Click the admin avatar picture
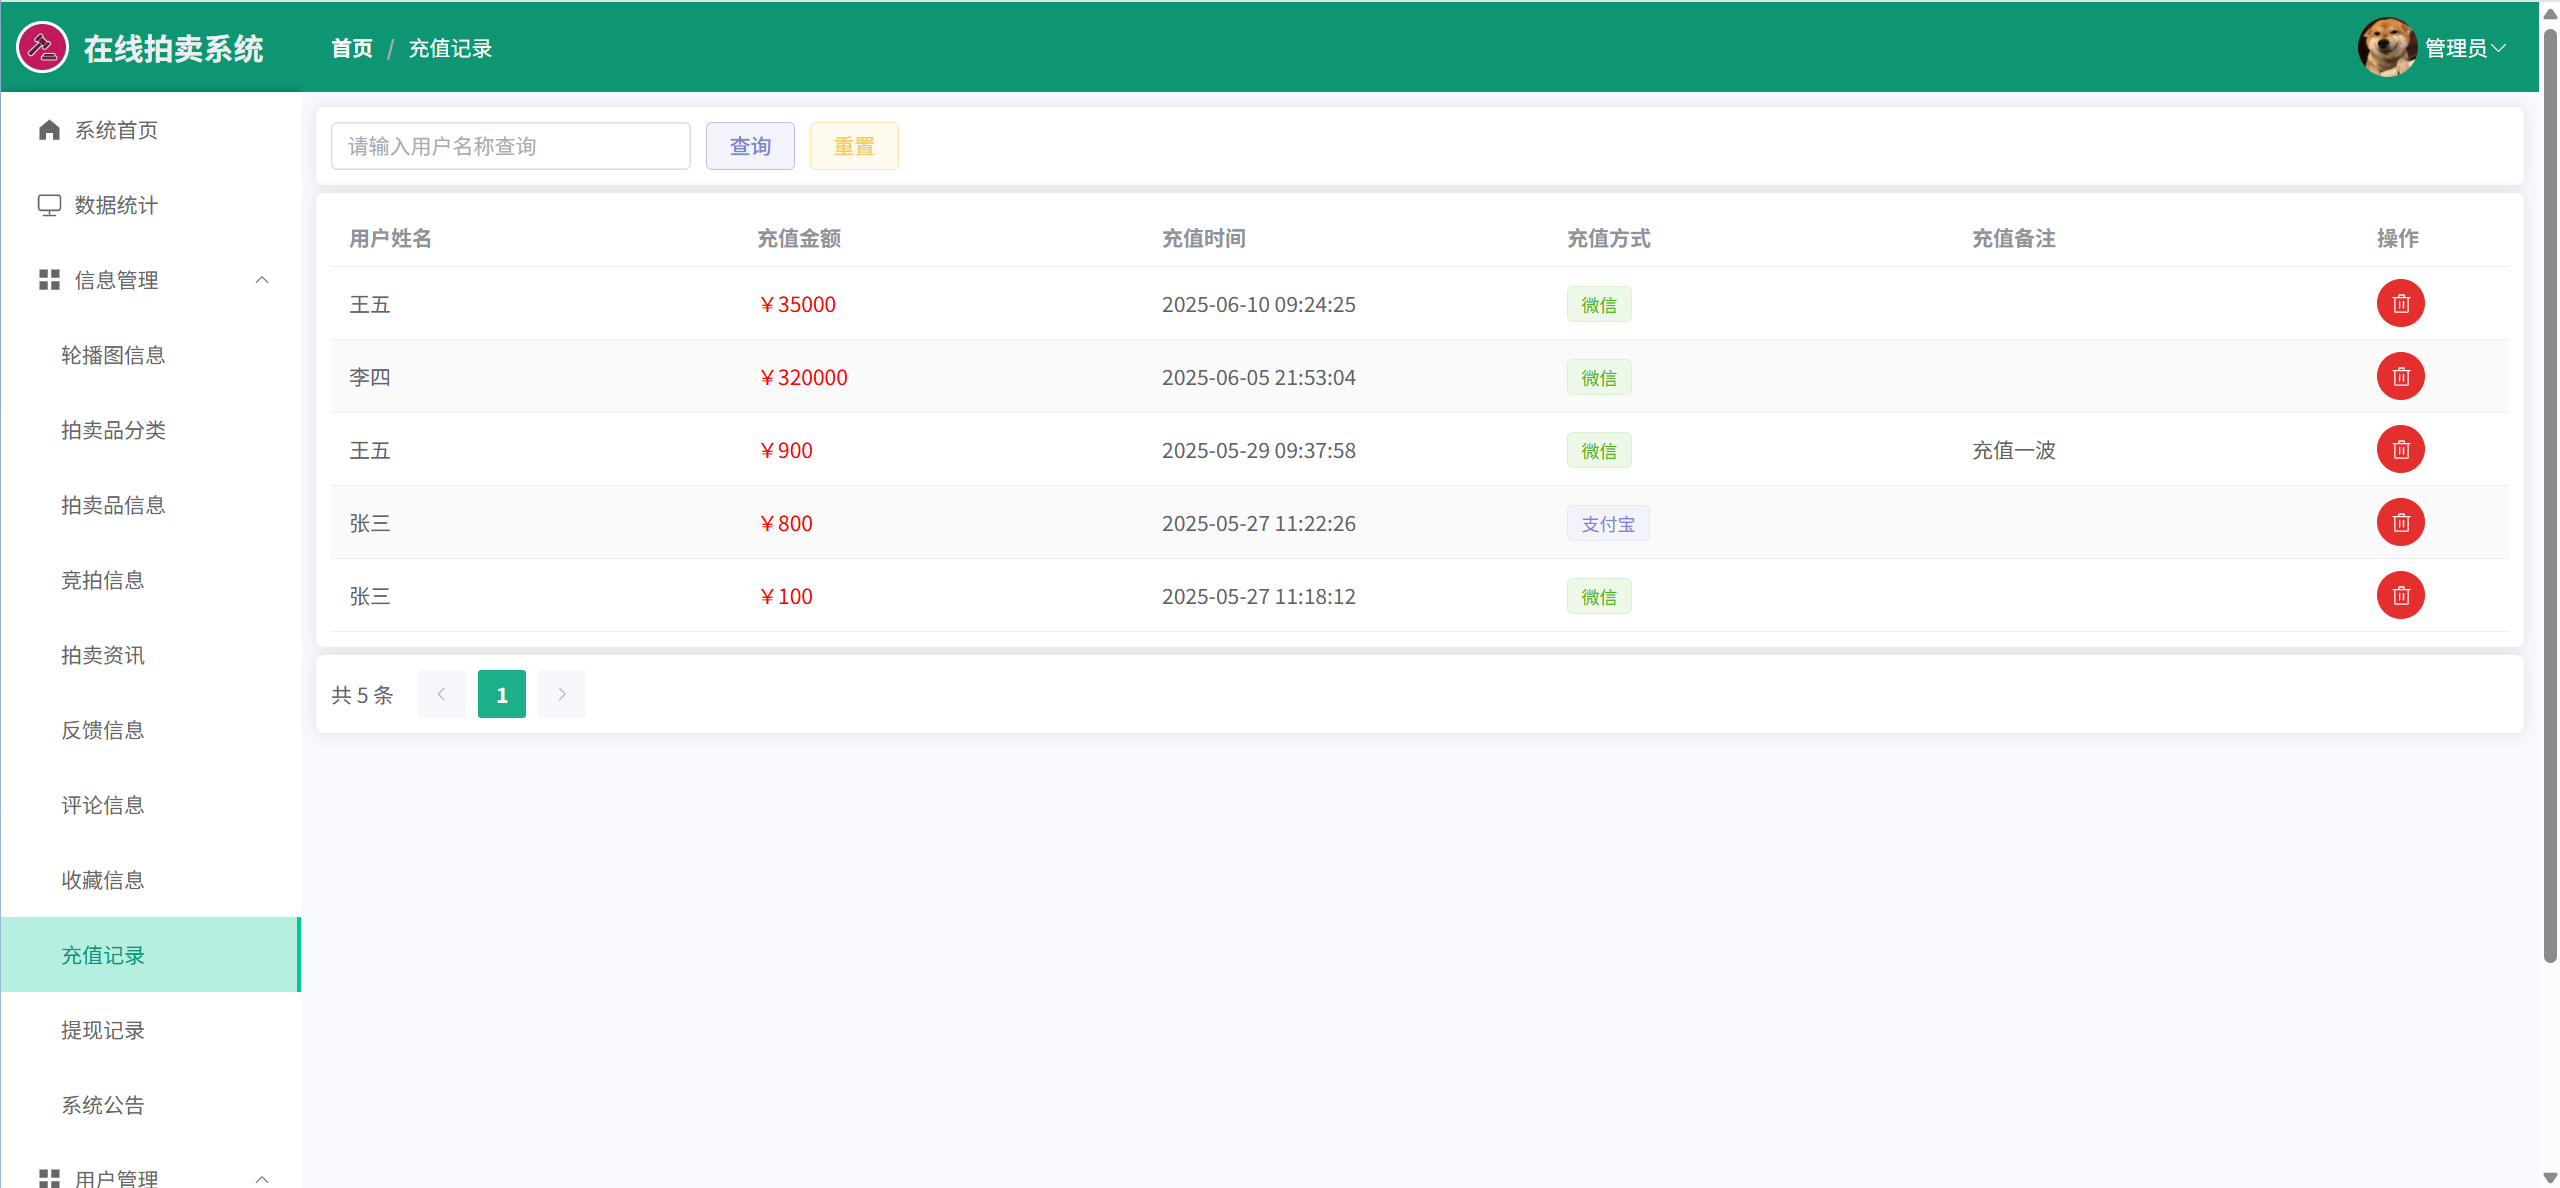The width and height of the screenshot is (2560, 1188). coord(2386,47)
